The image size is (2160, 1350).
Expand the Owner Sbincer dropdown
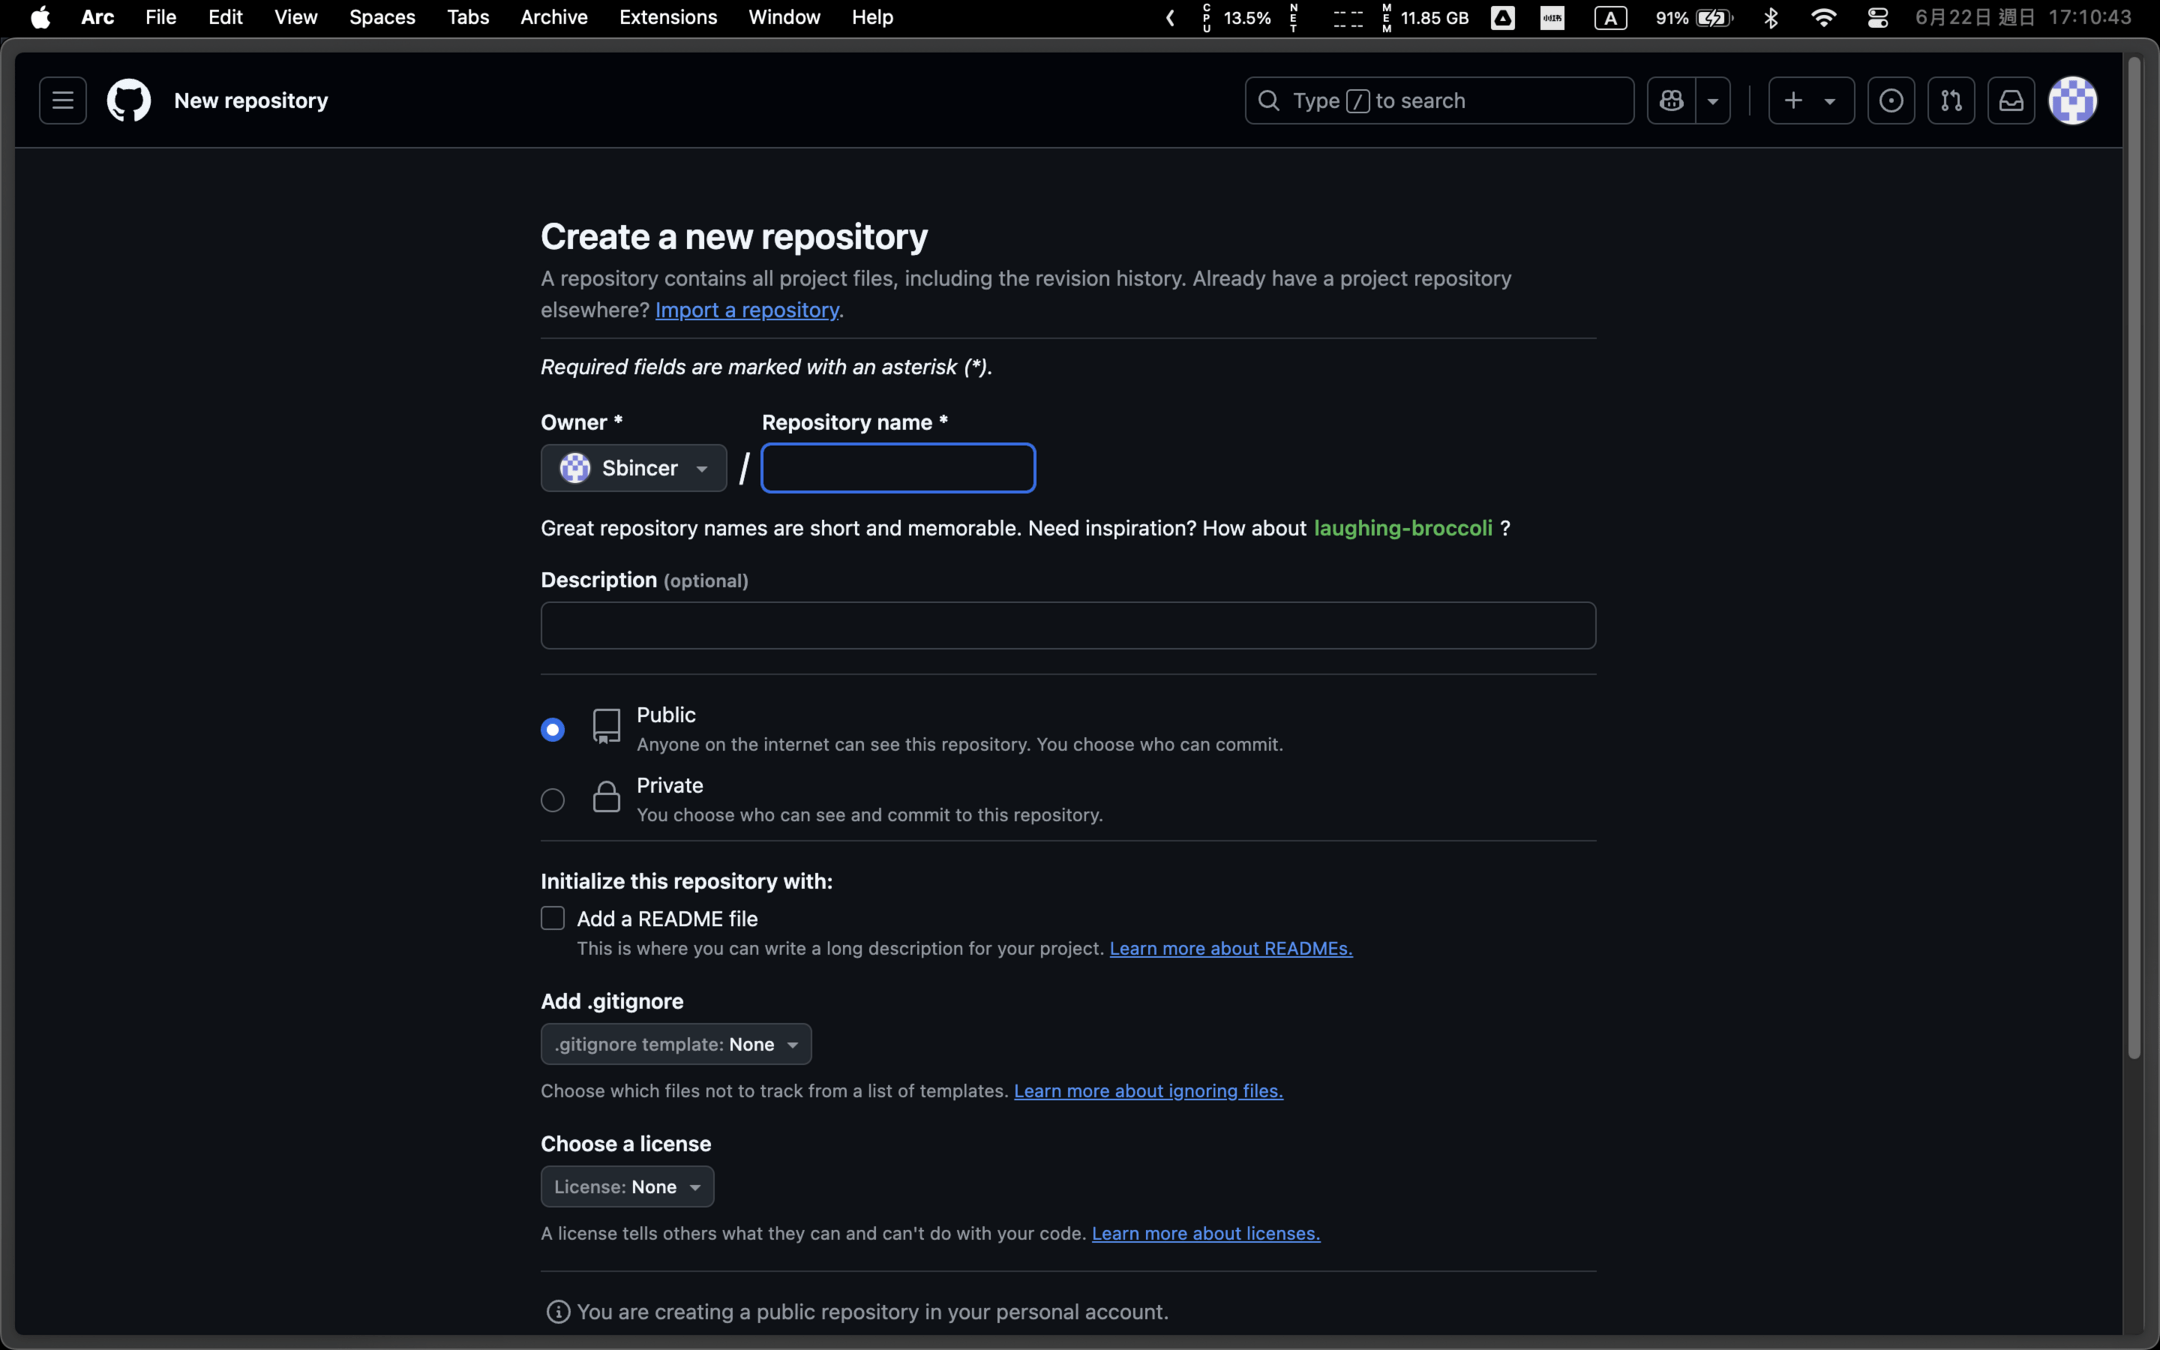click(633, 468)
